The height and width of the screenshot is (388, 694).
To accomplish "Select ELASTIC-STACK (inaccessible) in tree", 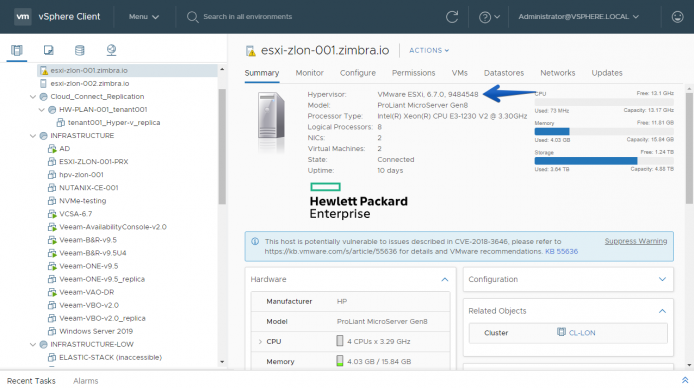I will [110, 357].
